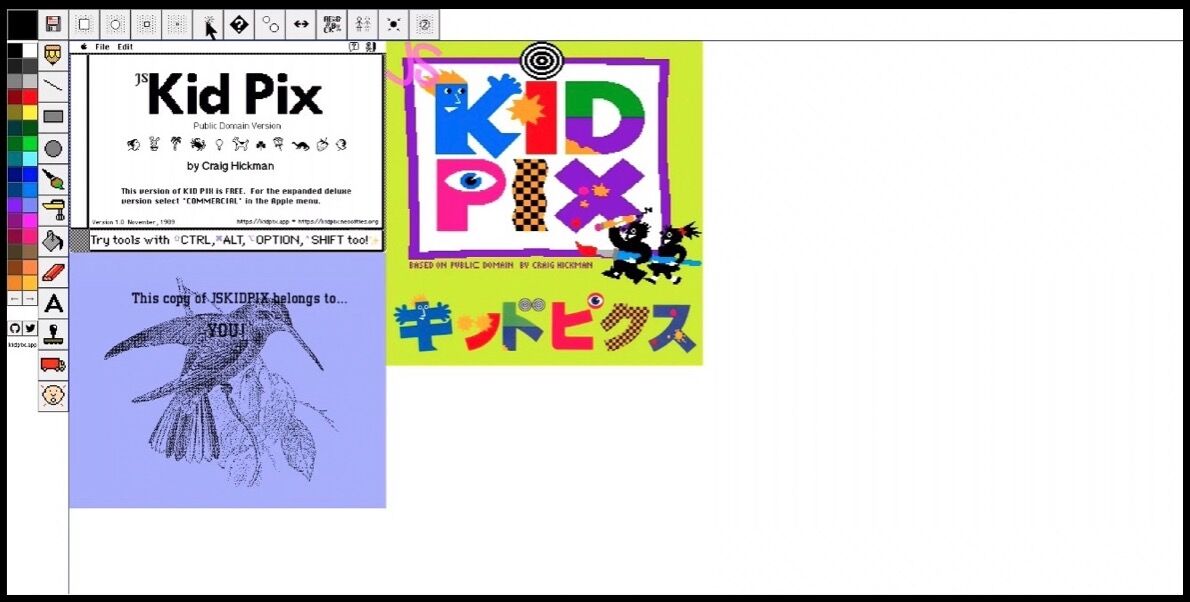The image size is (1190, 602).
Task: Open the Twitter bird icon link
Action: (x=30, y=328)
